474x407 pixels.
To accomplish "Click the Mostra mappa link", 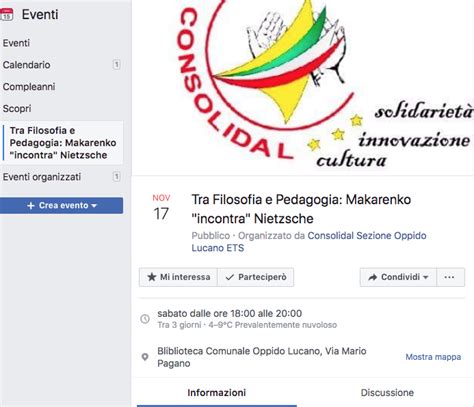I will coord(433,357).
